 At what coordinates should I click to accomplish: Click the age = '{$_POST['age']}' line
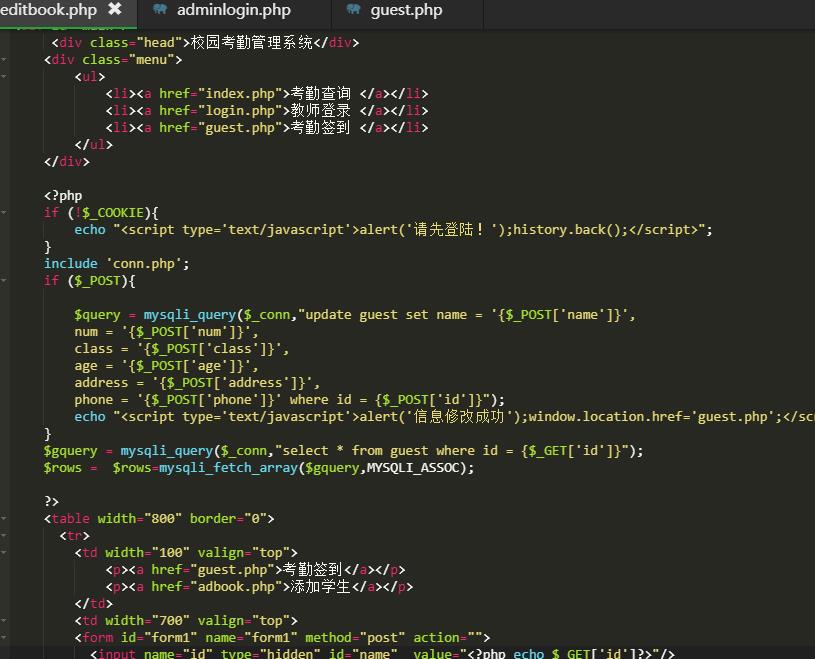(x=166, y=366)
